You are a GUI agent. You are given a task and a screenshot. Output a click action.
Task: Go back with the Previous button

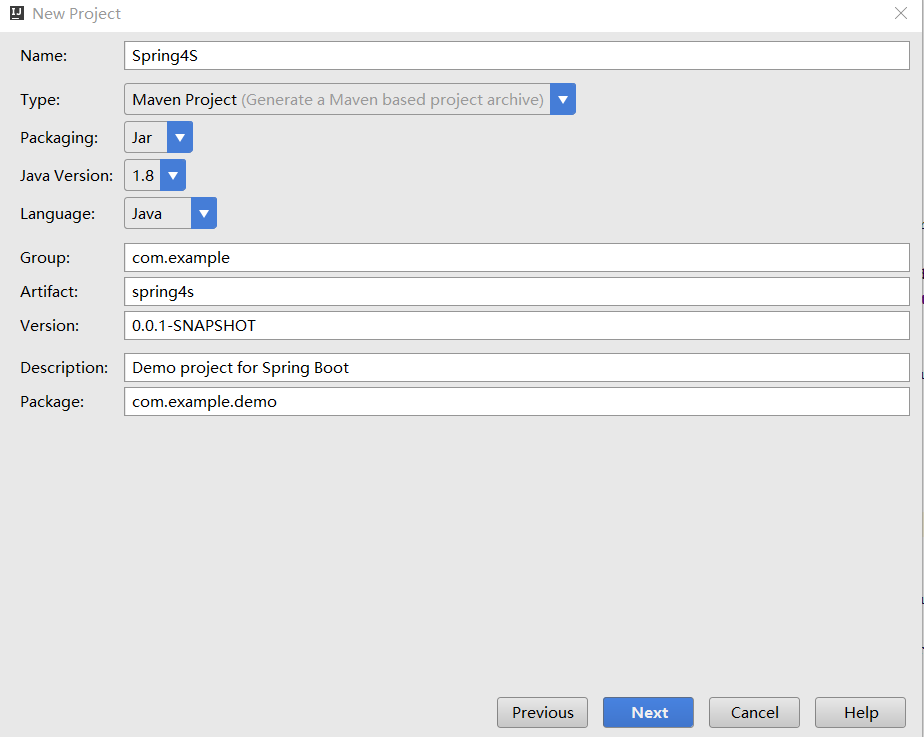coord(542,713)
